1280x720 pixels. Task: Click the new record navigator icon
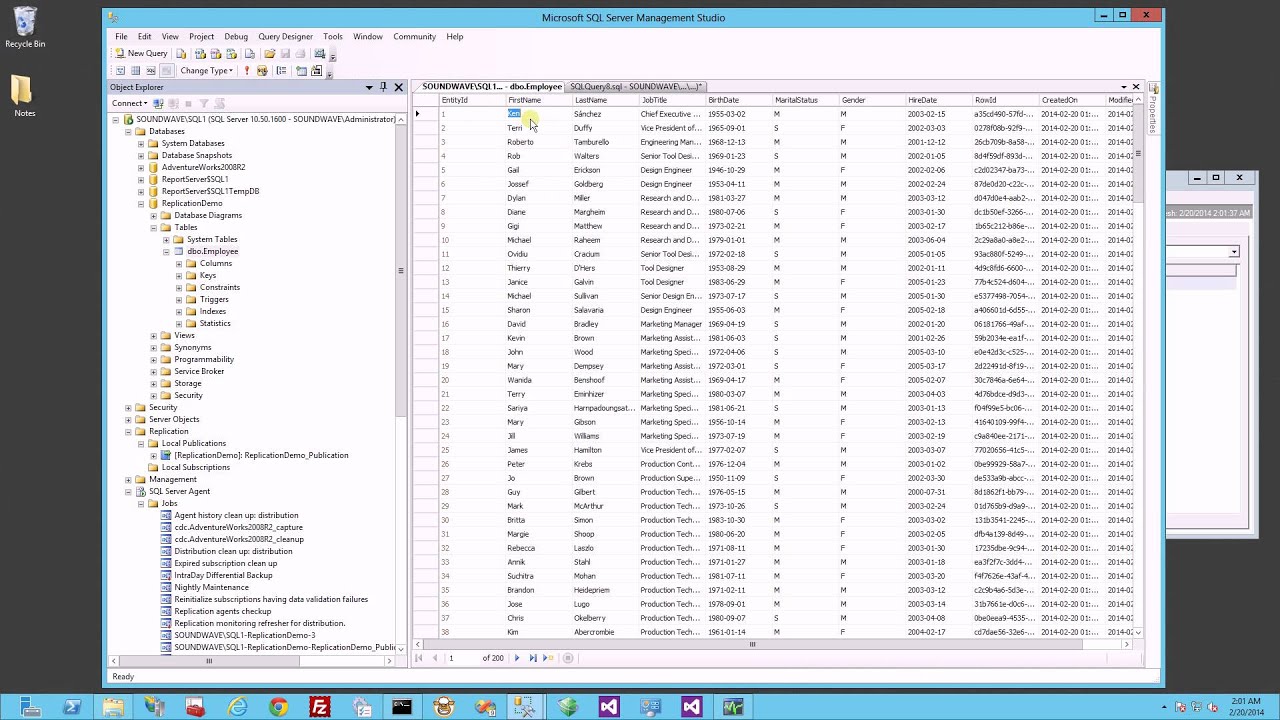[x=548, y=658]
